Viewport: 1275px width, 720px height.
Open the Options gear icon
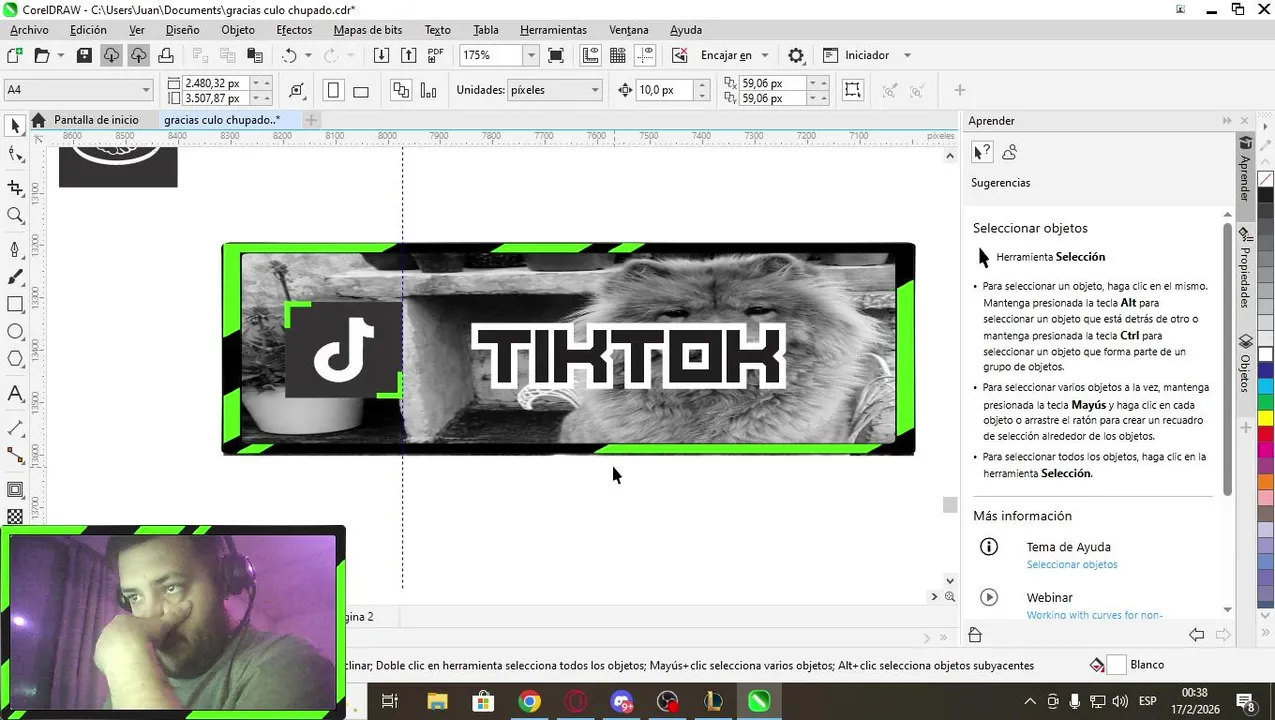click(796, 56)
